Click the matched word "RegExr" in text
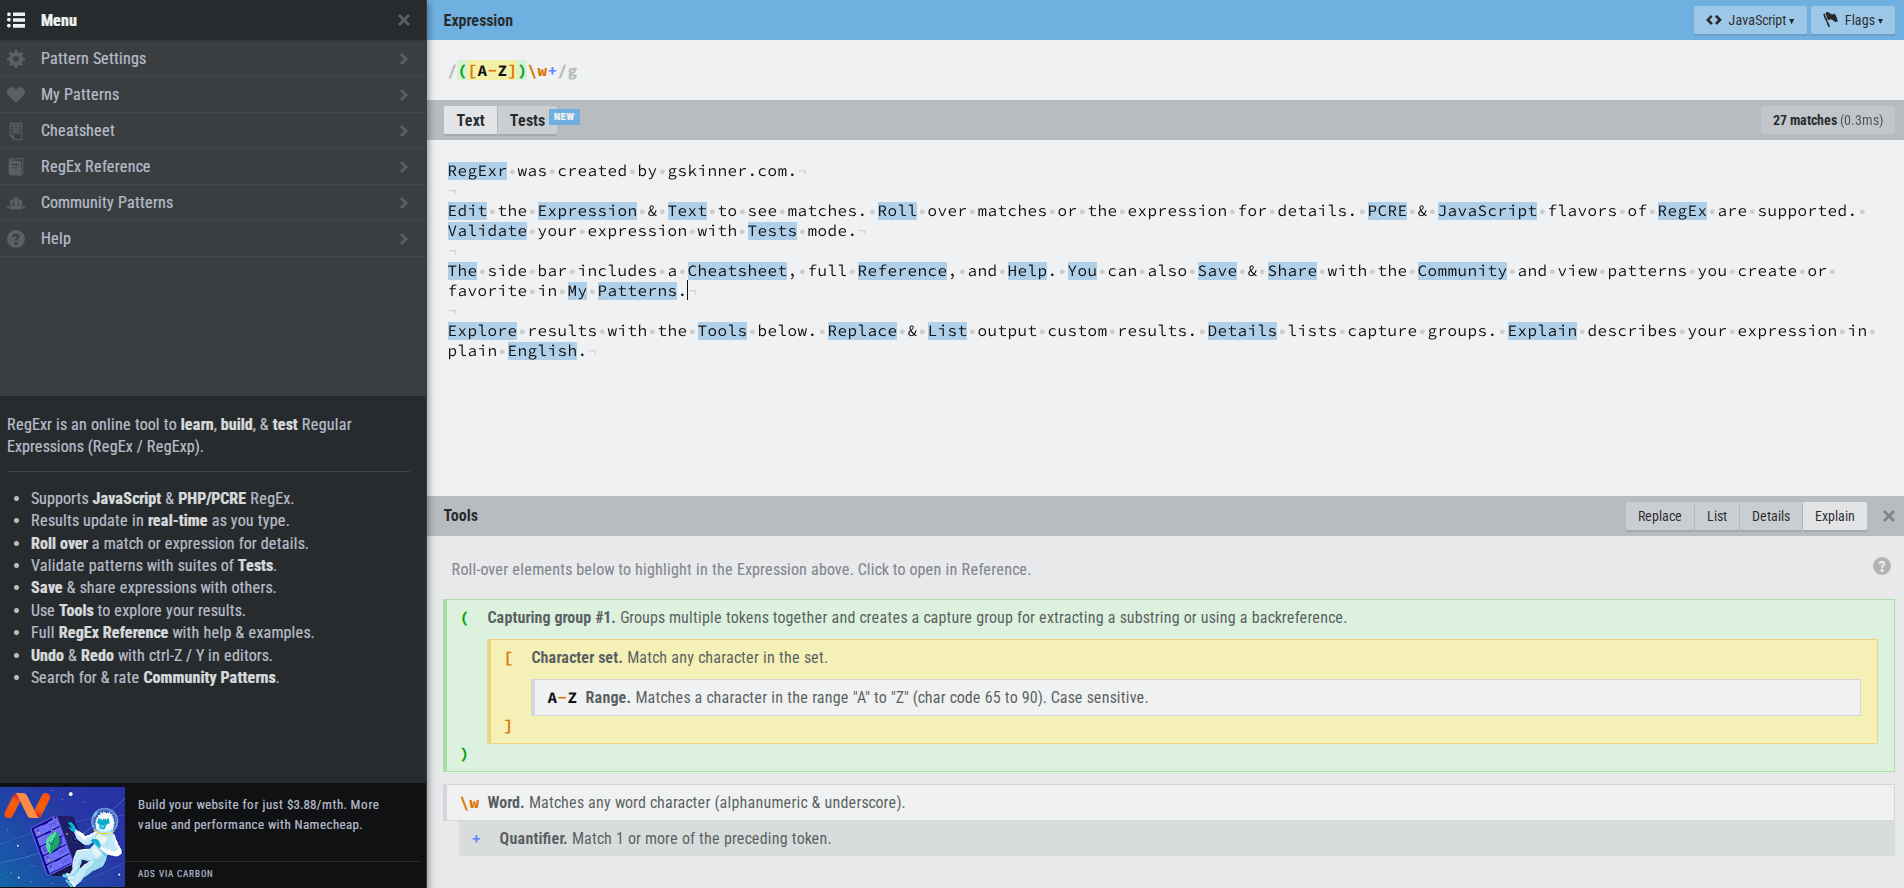The width and height of the screenshot is (1904, 888). click(x=477, y=171)
